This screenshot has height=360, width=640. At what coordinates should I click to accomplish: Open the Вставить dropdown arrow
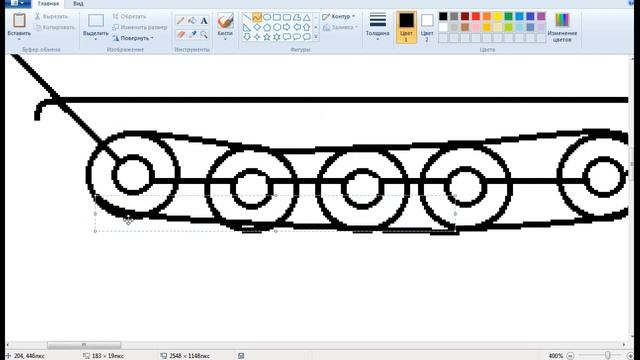click(x=19, y=39)
